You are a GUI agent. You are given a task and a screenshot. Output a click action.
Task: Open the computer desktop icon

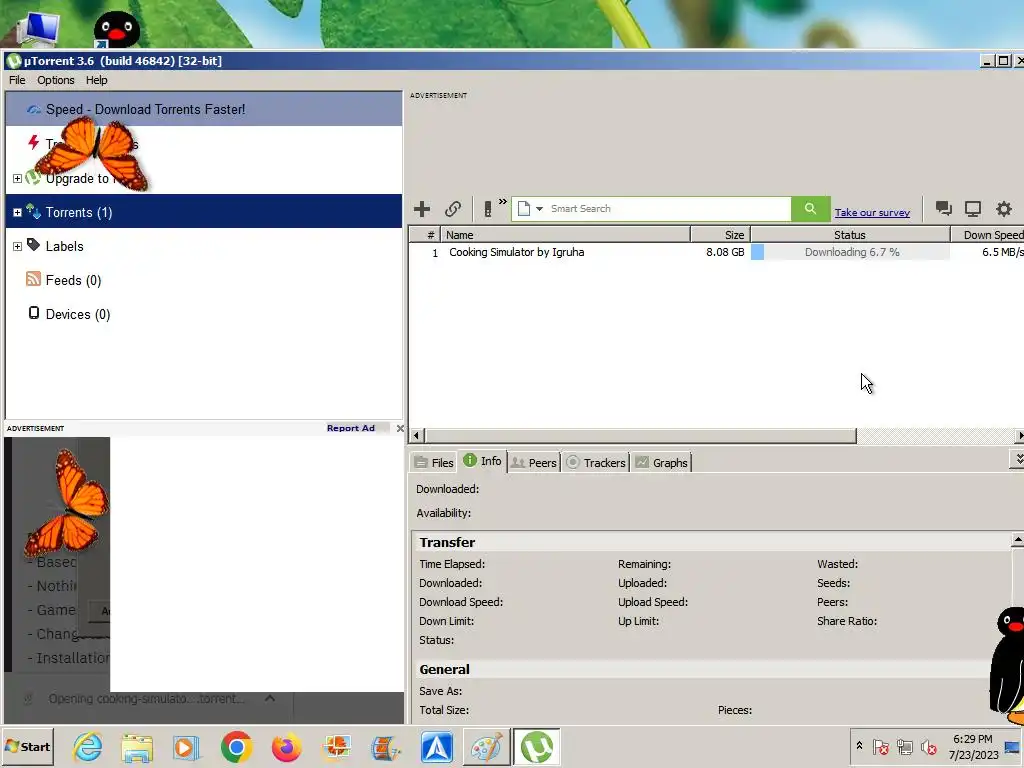click(x=37, y=27)
